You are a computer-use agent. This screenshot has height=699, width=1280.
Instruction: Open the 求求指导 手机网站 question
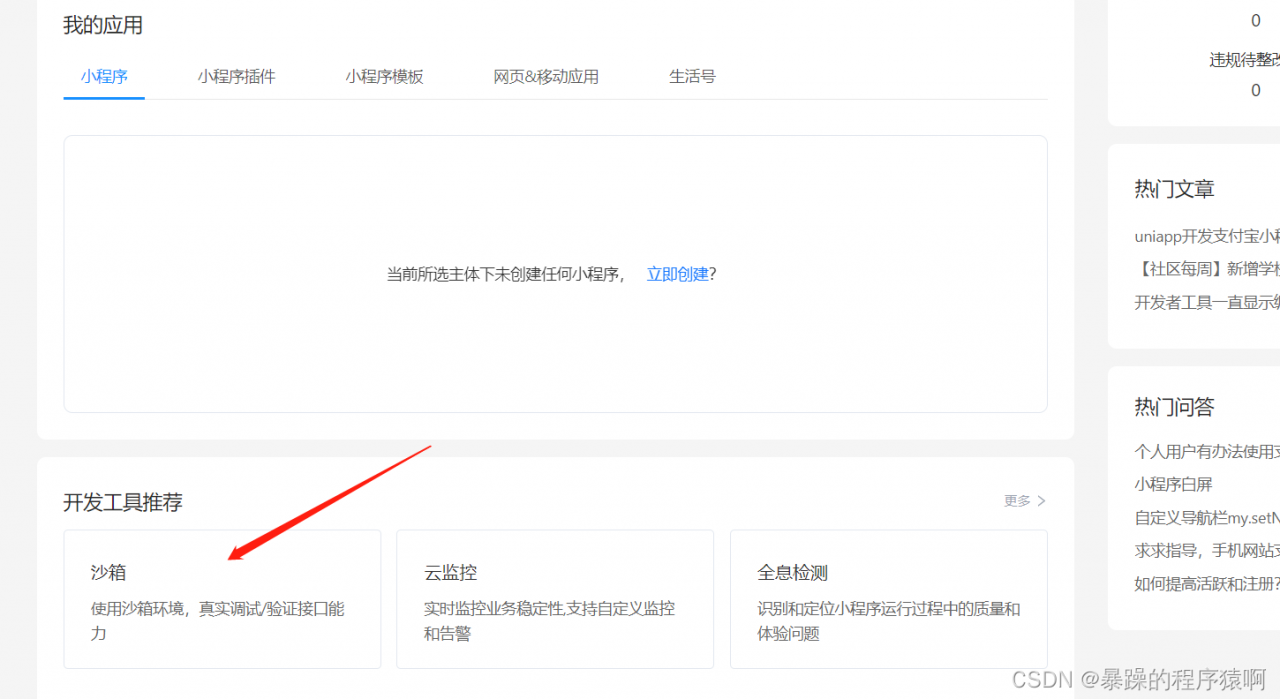point(1202,550)
